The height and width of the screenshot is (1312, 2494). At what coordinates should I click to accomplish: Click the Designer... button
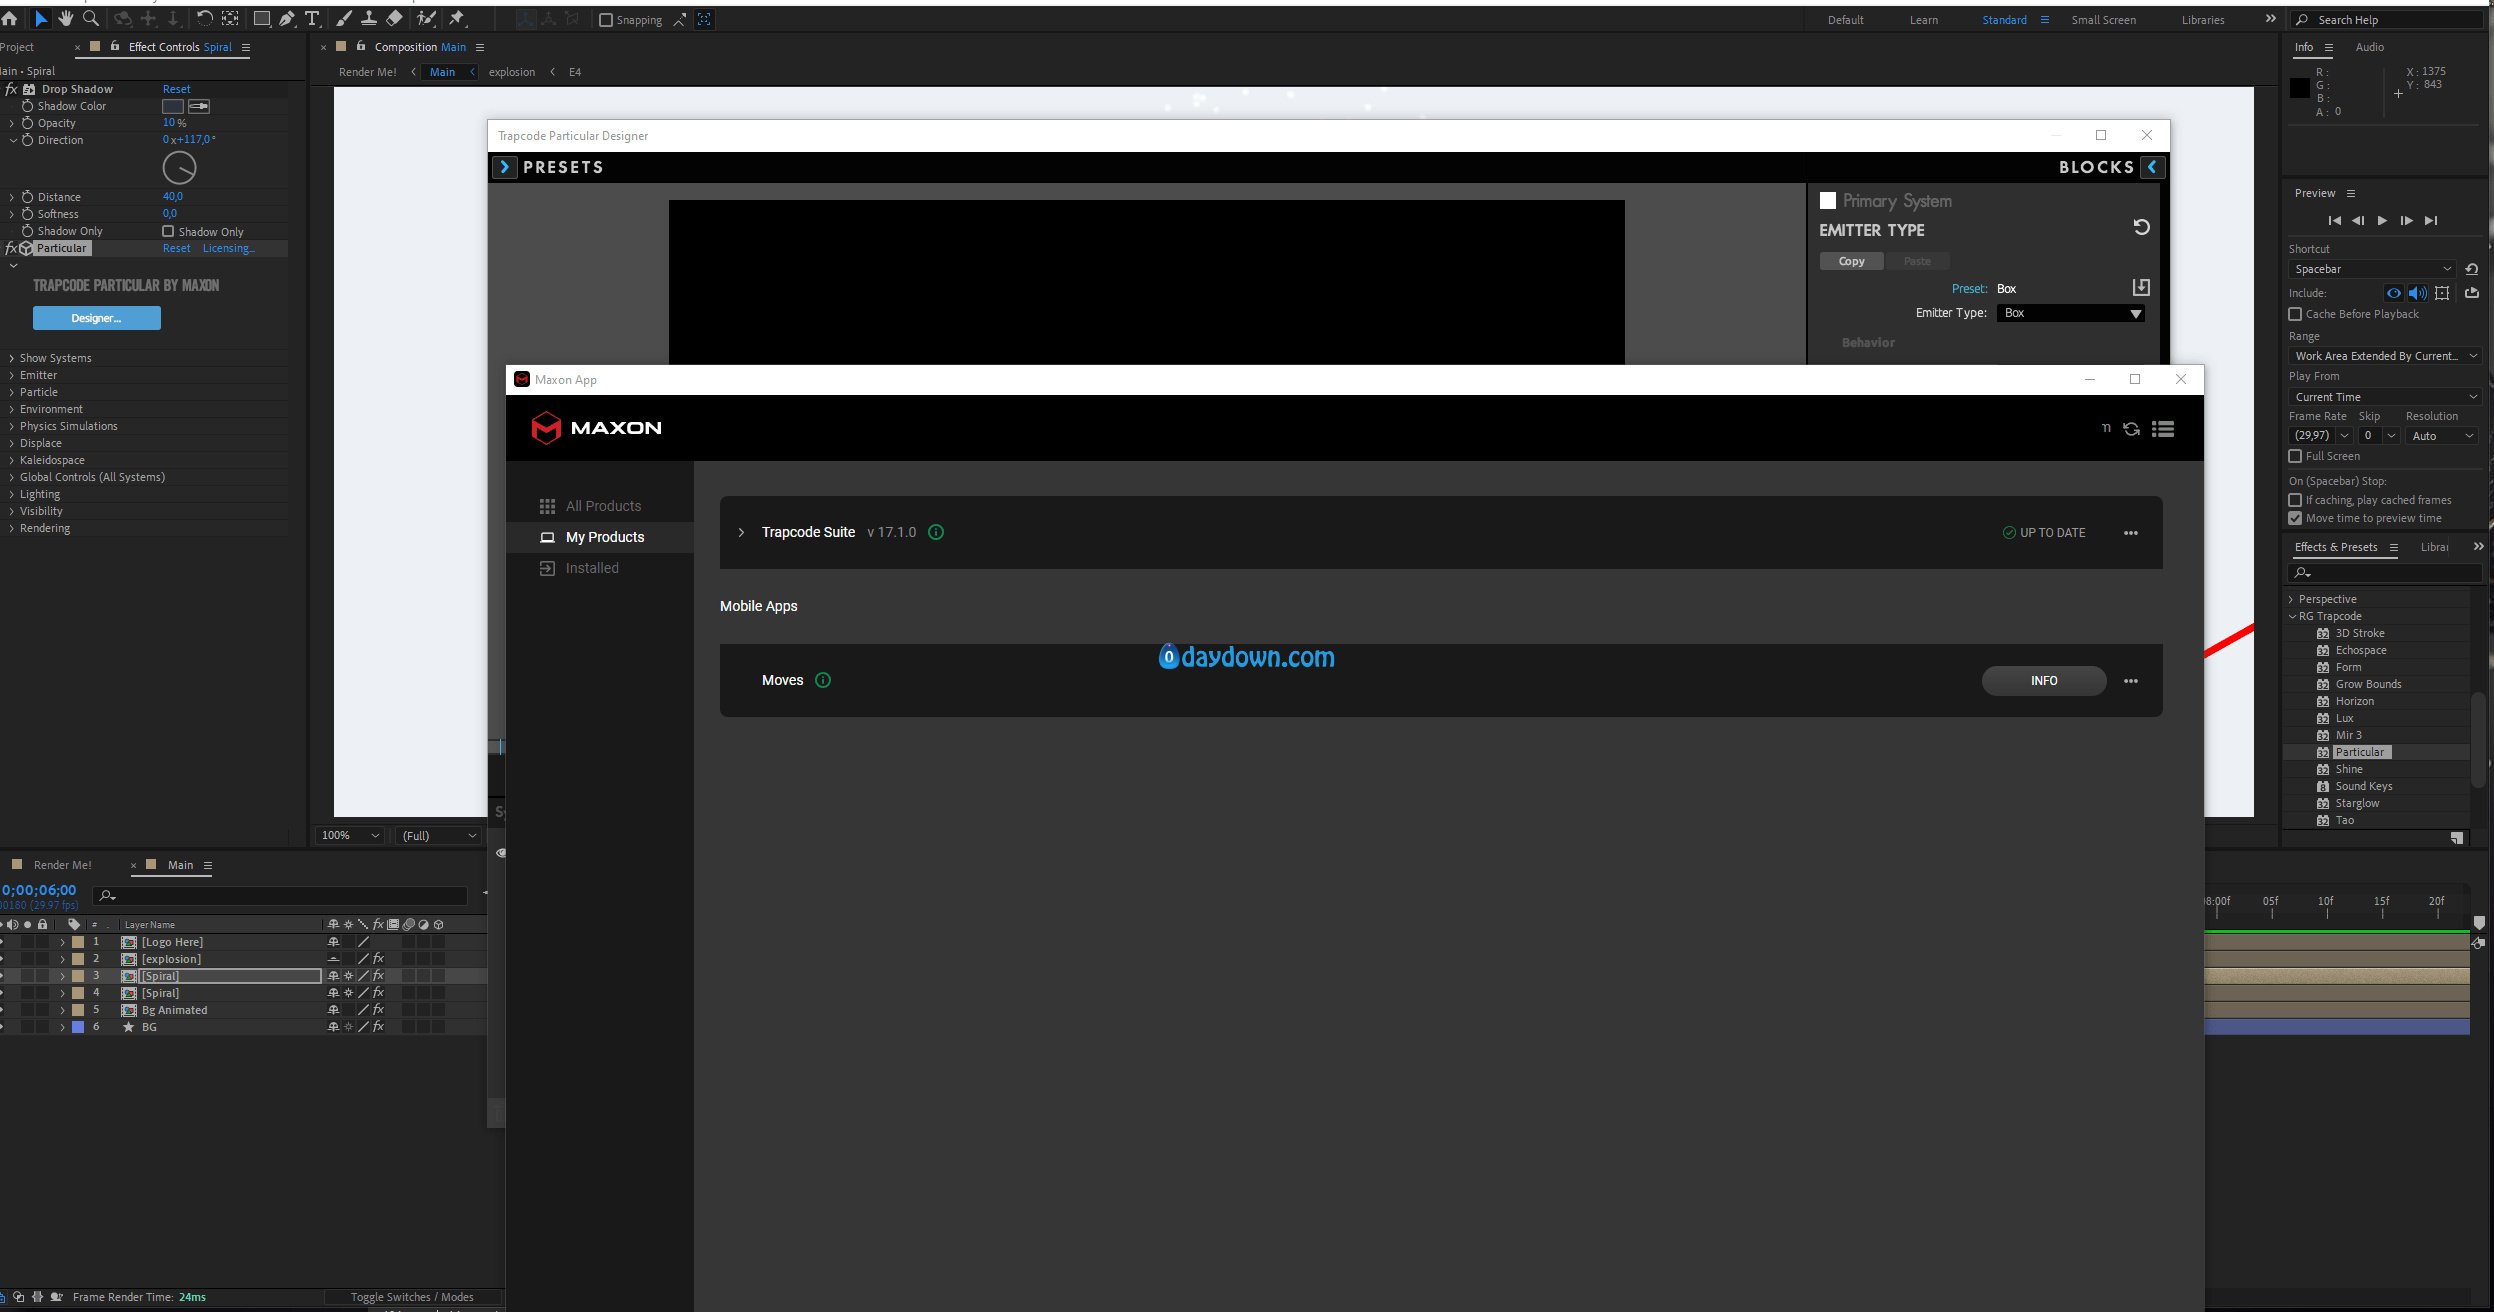click(x=96, y=318)
